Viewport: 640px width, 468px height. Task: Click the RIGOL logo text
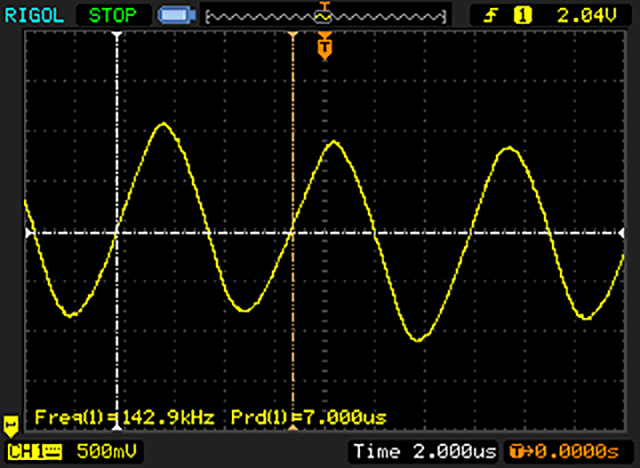point(34,16)
